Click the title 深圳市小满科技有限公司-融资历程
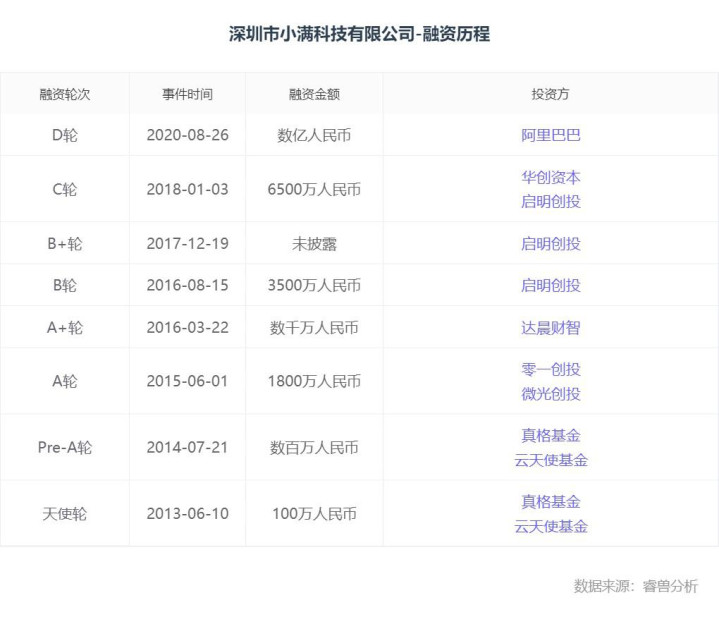719x624 pixels. [360, 34]
